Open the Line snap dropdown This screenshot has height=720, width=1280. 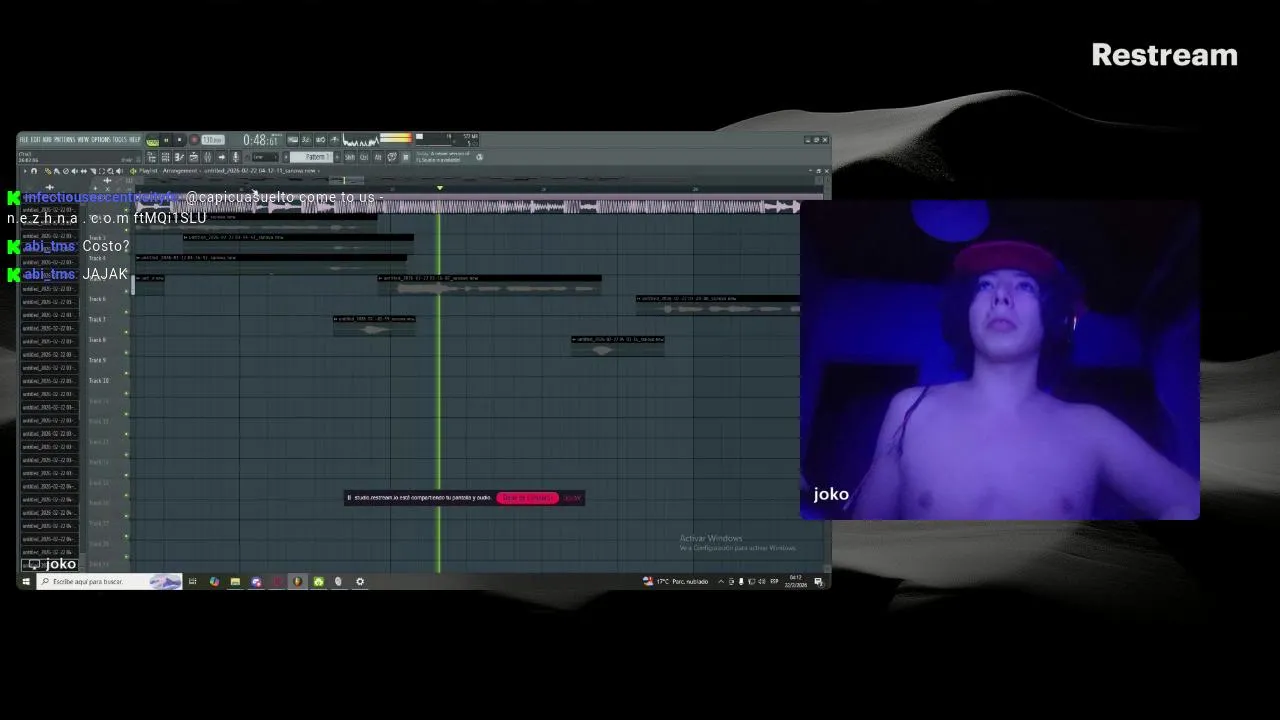[x=265, y=157]
